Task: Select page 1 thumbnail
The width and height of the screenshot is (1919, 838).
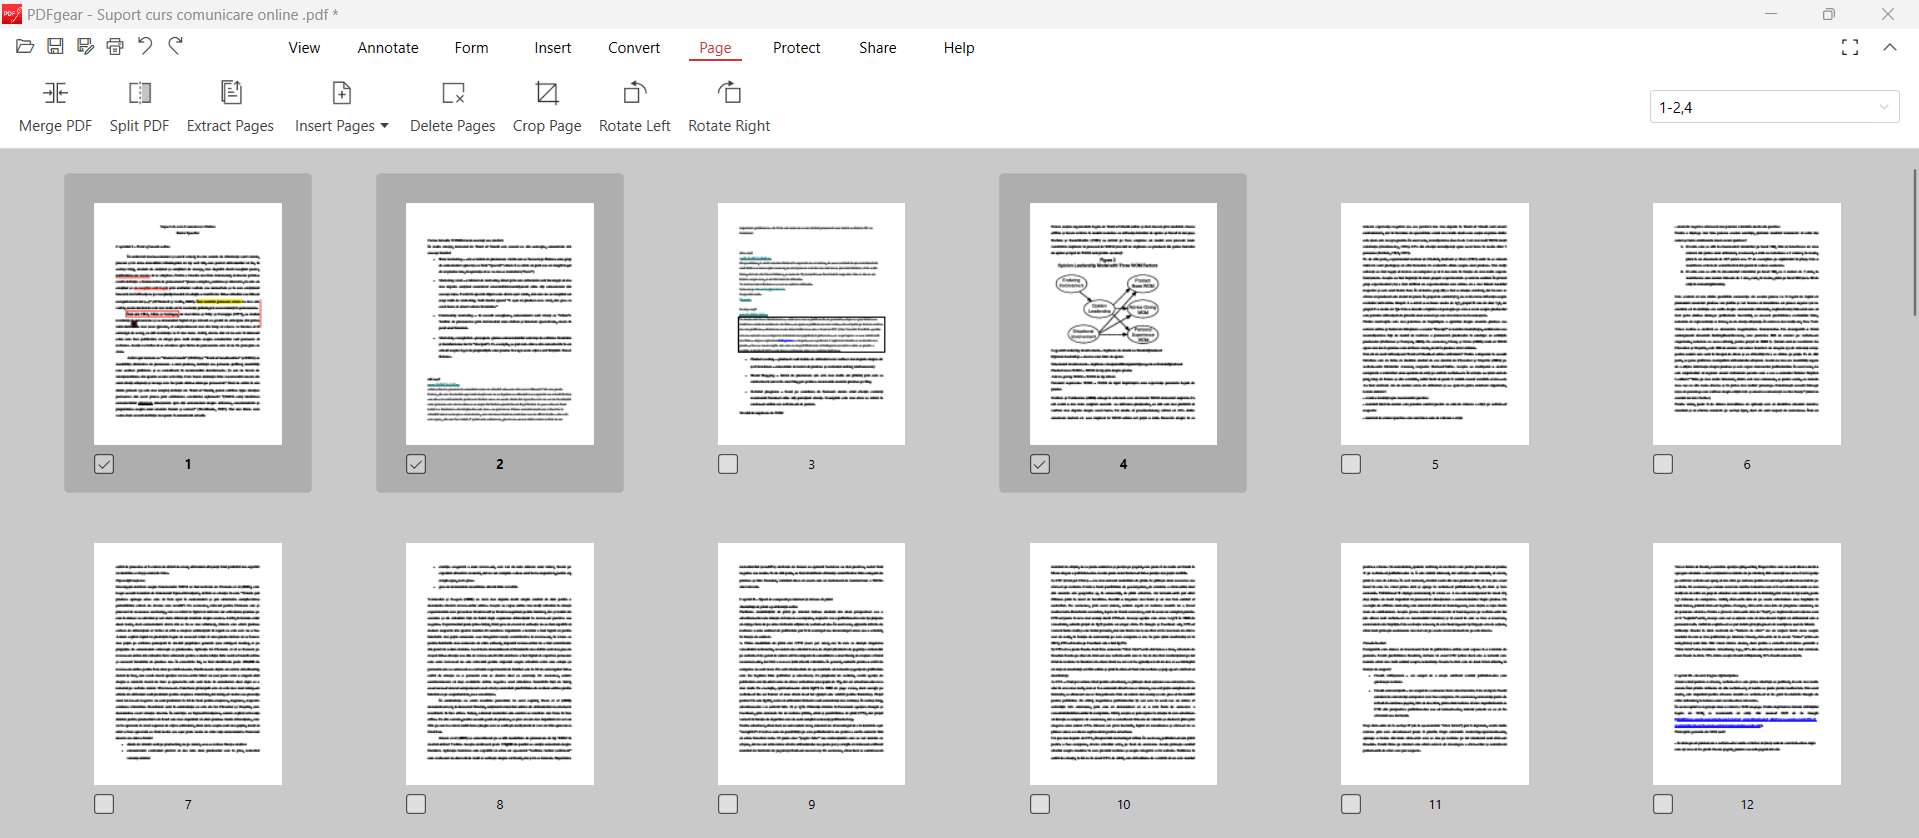Action: (188, 324)
